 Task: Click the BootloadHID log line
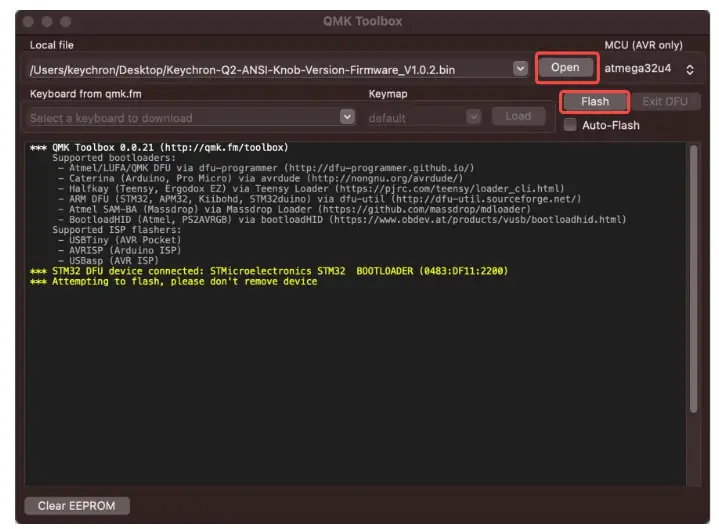coord(342,220)
